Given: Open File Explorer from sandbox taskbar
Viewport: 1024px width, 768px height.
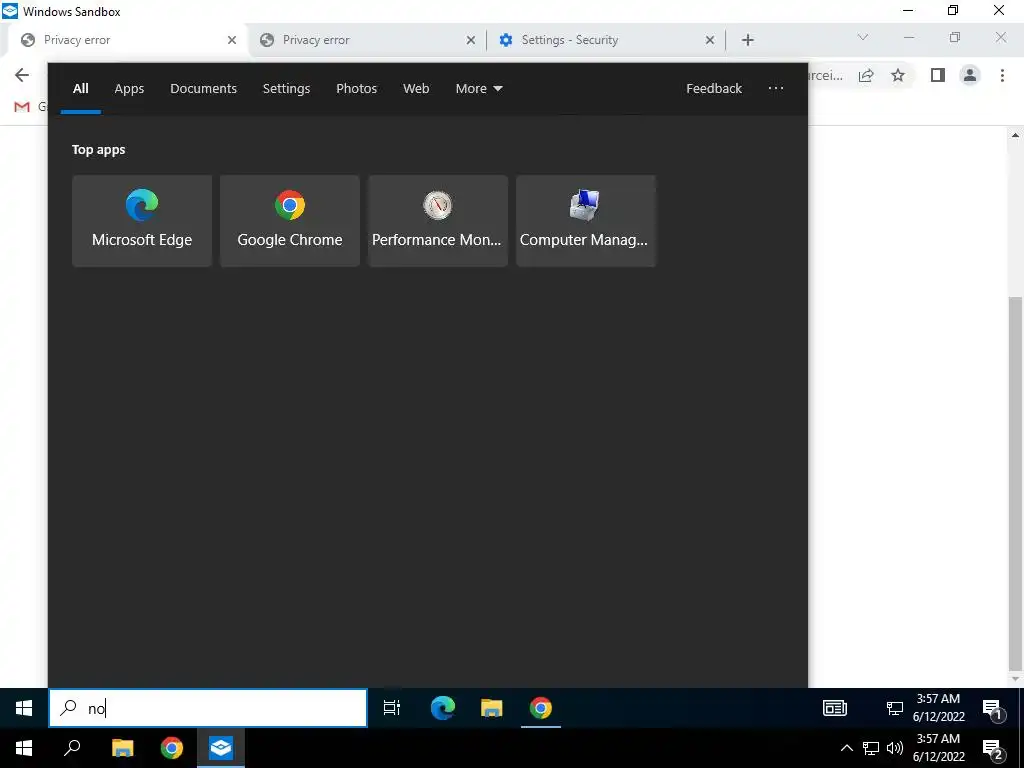Looking at the screenshot, I should tap(491, 708).
